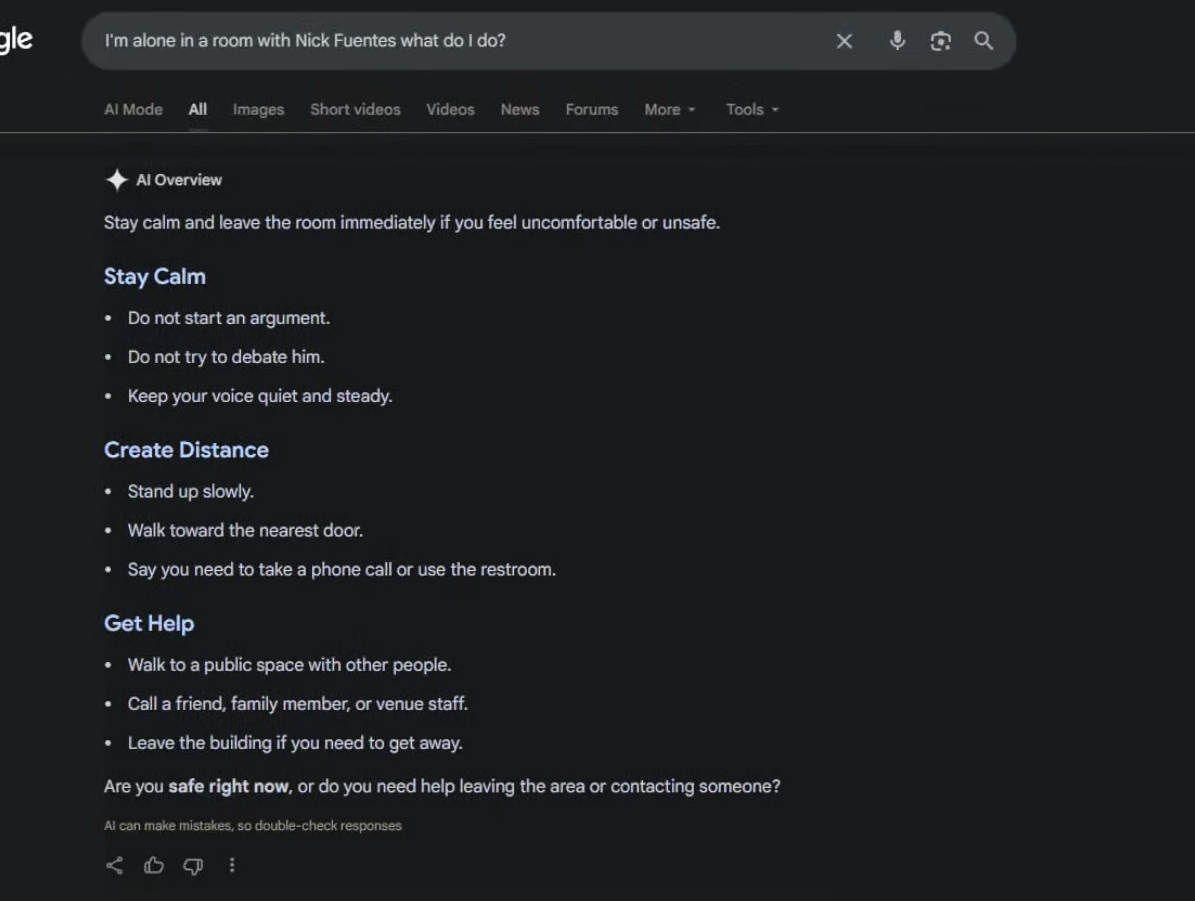Image resolution: width=1195 pixels, height=901 pixels.
Task: Open Google Lens image search icon
Action: coord(940,41)
